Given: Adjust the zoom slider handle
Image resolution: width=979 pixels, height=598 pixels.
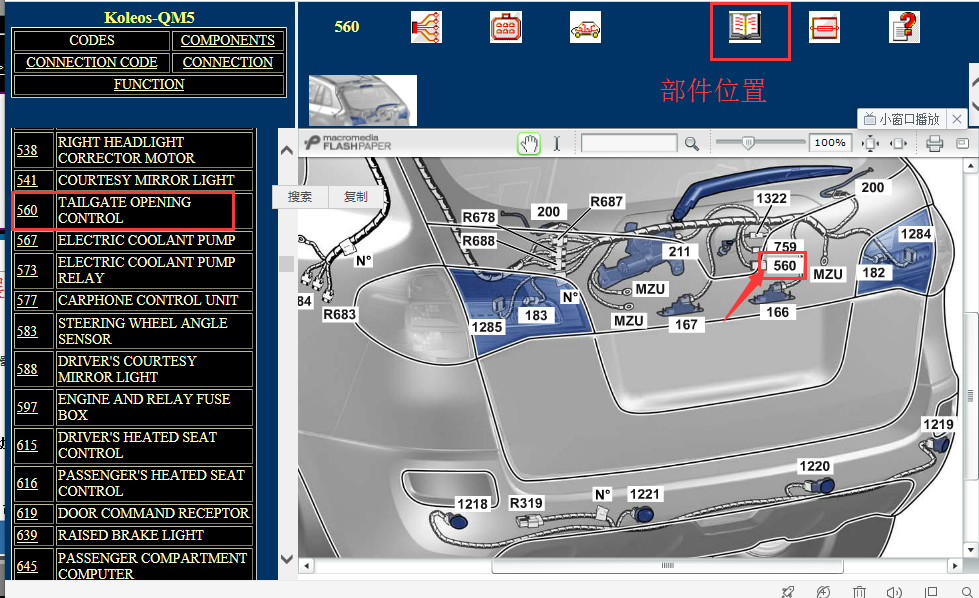Looking at the screenshot, I should 747,143.
